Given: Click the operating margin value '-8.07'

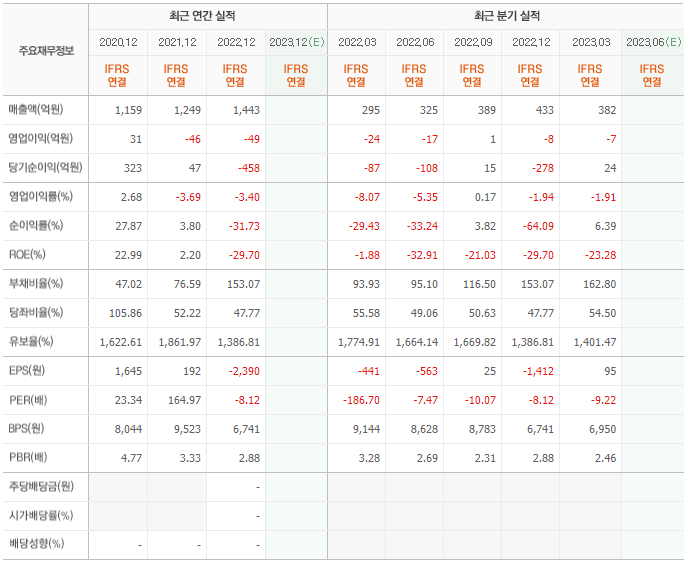Looking at the screenshot, I should 367,197.
